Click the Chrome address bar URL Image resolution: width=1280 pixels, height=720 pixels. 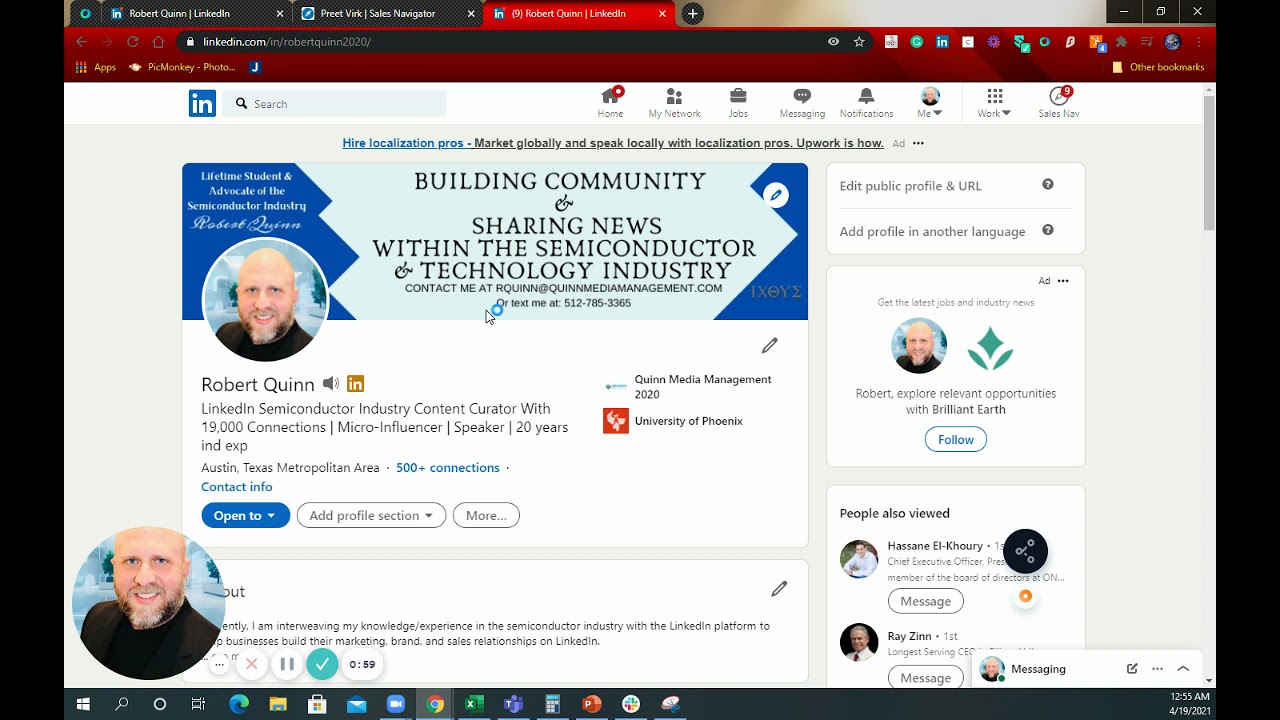pos(286,42)
